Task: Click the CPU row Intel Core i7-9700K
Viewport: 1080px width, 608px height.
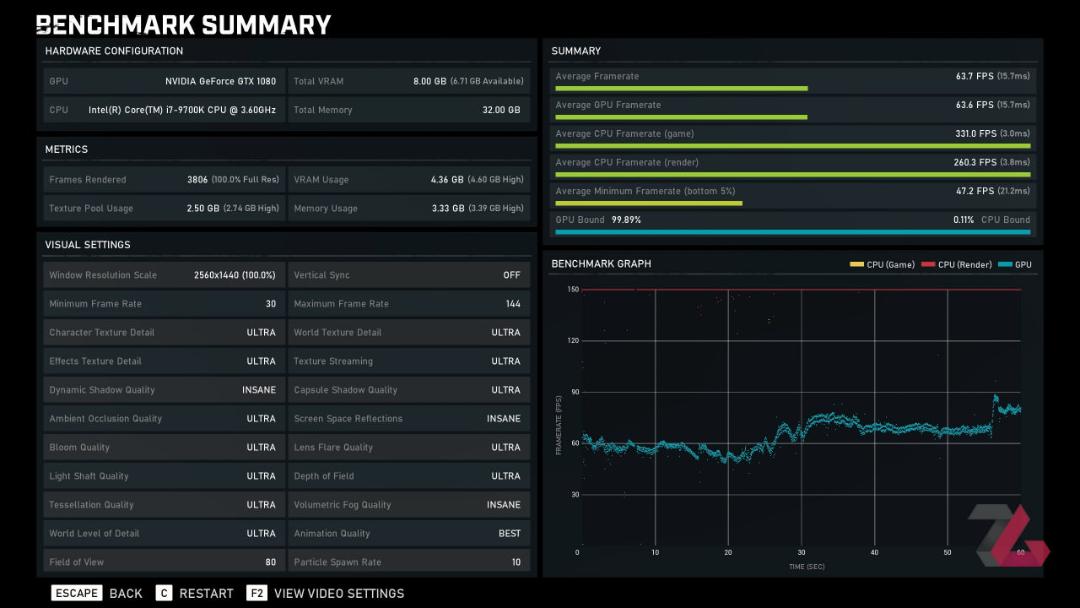Action: click(x=164, y=110)
